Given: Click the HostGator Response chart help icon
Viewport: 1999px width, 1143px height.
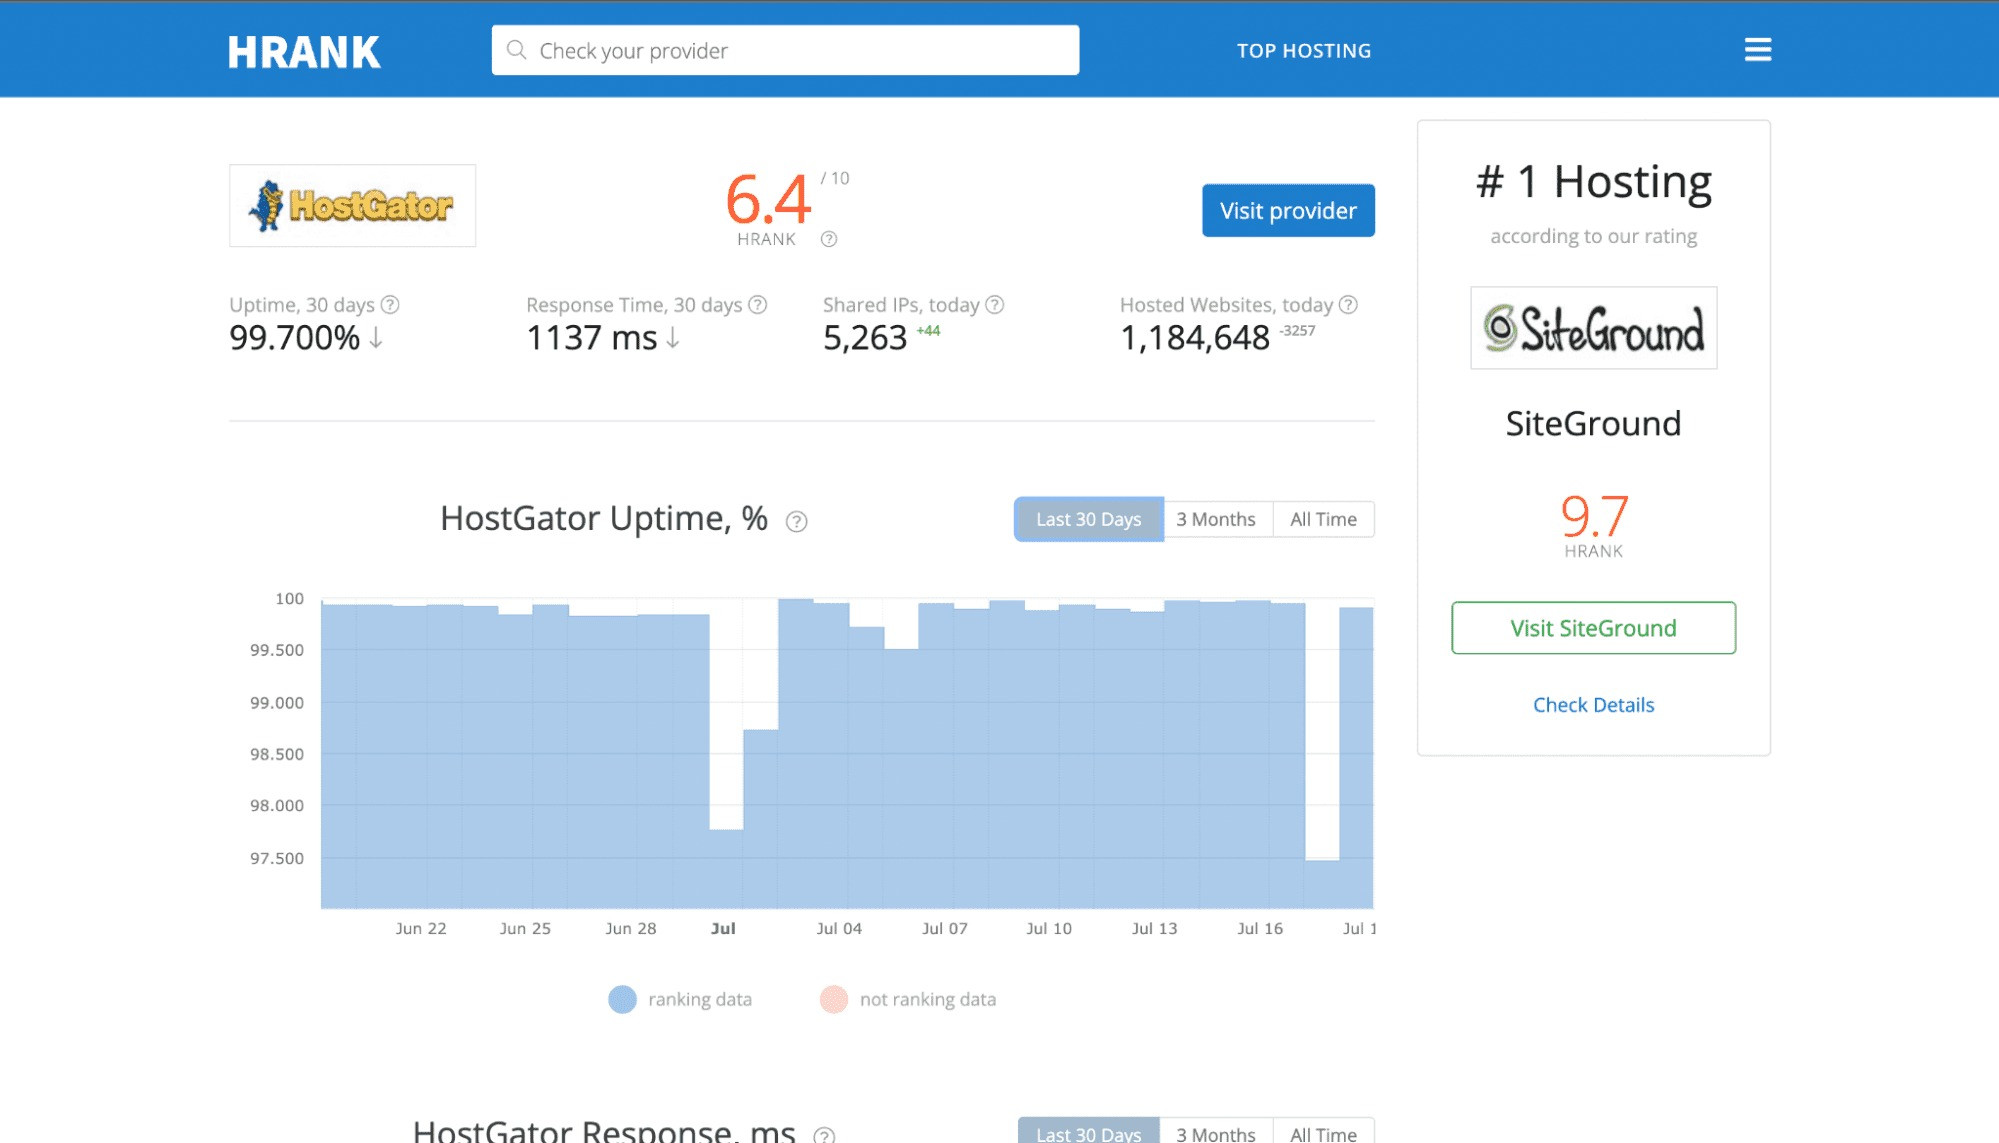Looking at the screenshot, I should tap(824, 1135).
